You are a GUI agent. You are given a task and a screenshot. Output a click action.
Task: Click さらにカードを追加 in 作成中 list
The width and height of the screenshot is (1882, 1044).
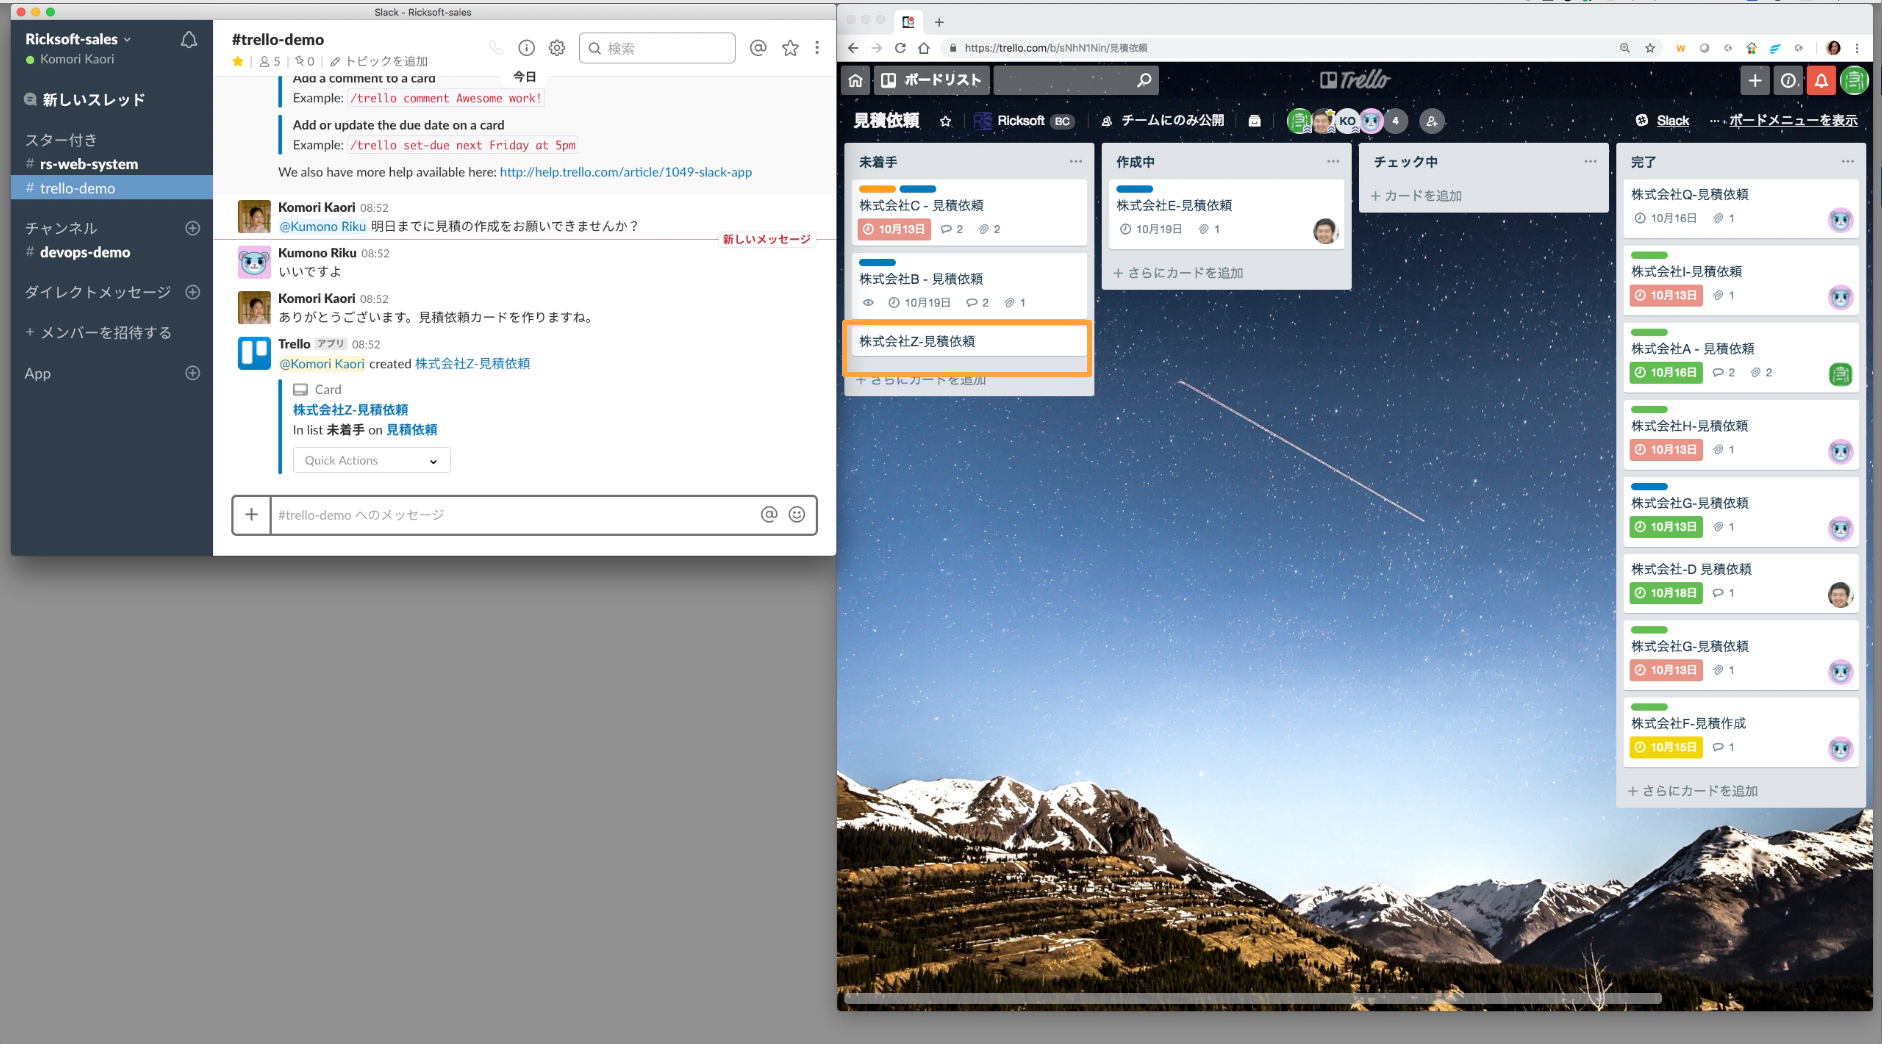(1178, 273)
